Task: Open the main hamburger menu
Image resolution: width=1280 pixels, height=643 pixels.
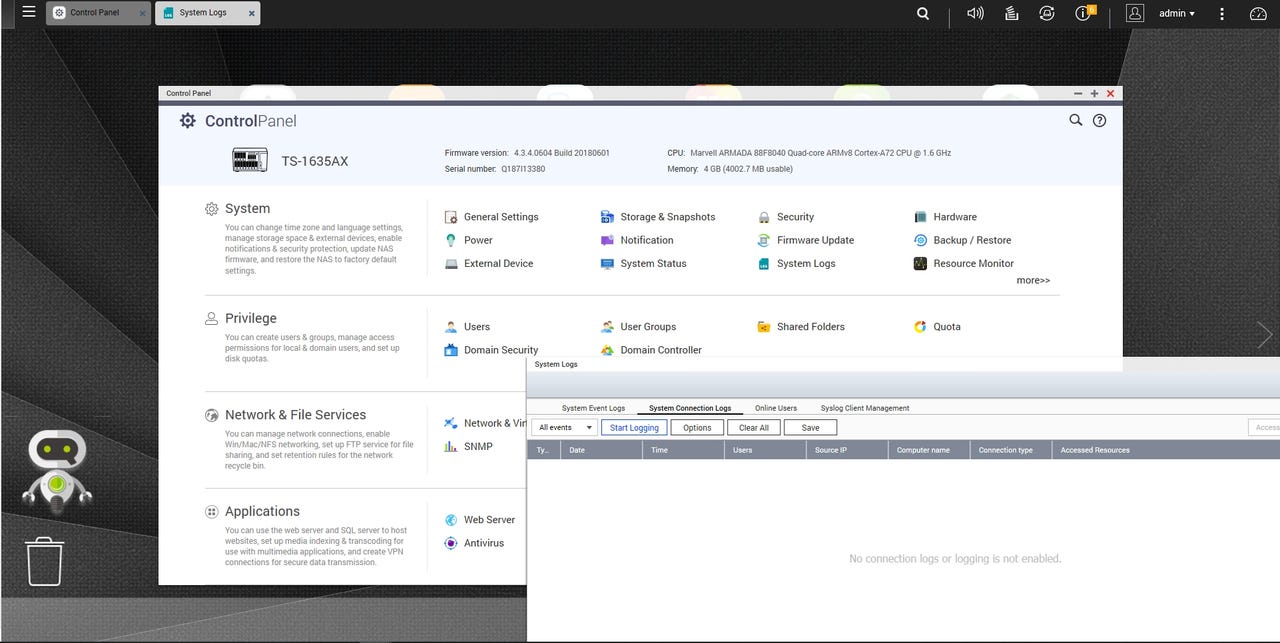Action: 28,13
